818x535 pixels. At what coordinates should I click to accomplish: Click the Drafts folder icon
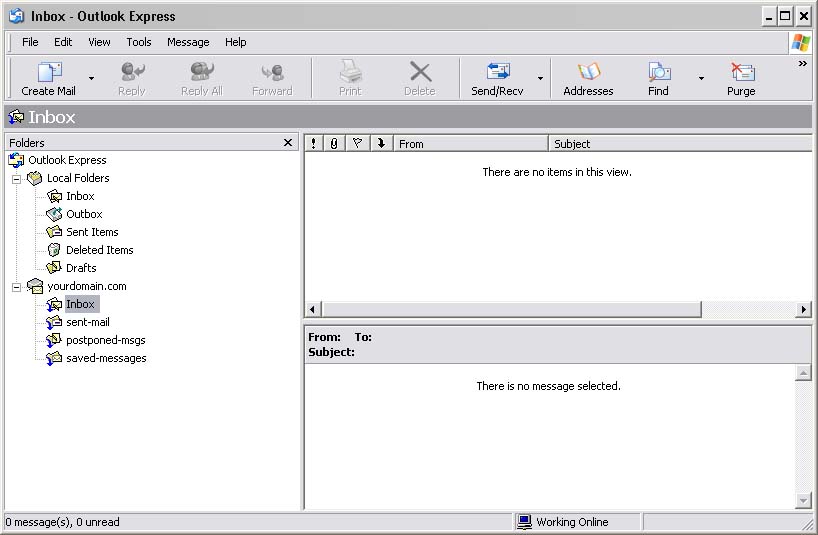click(54, 268)
